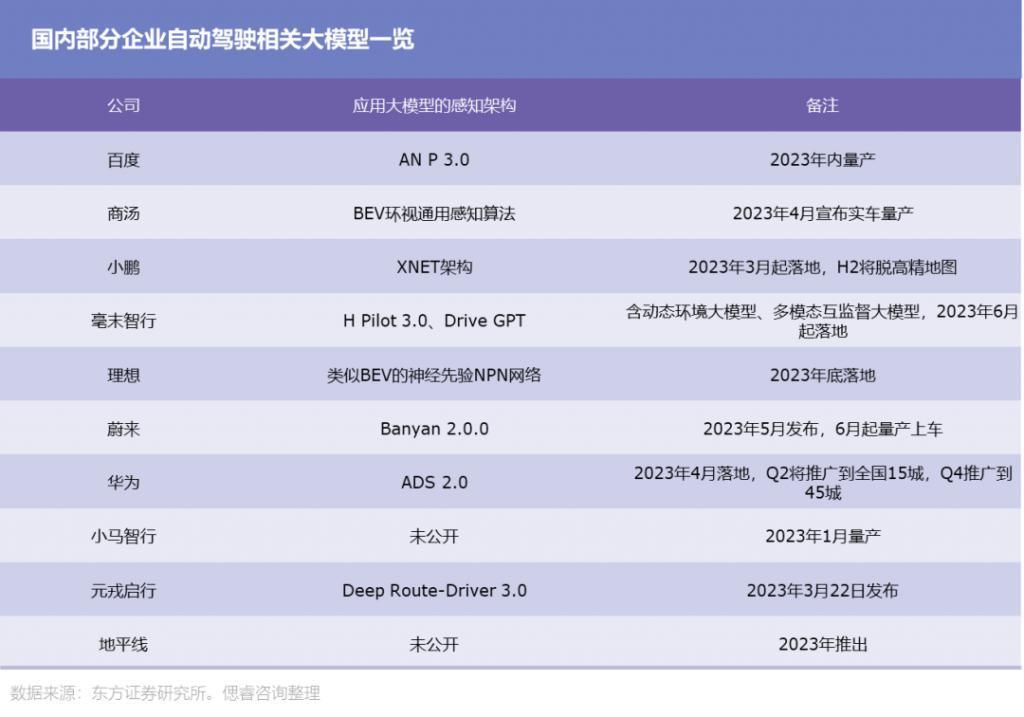
Task: Click the 公司 column header
Action: [123, 105]
